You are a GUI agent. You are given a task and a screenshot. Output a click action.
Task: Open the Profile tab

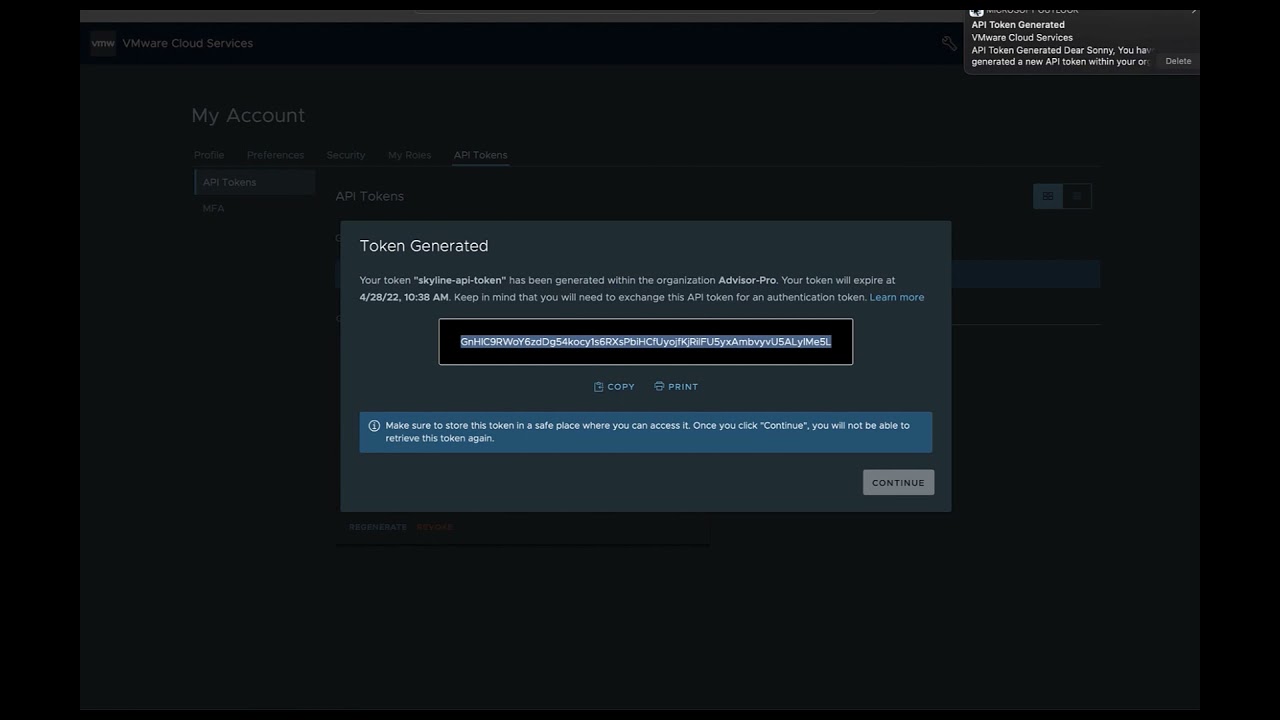pyautogui.click(x=209, y=155)
